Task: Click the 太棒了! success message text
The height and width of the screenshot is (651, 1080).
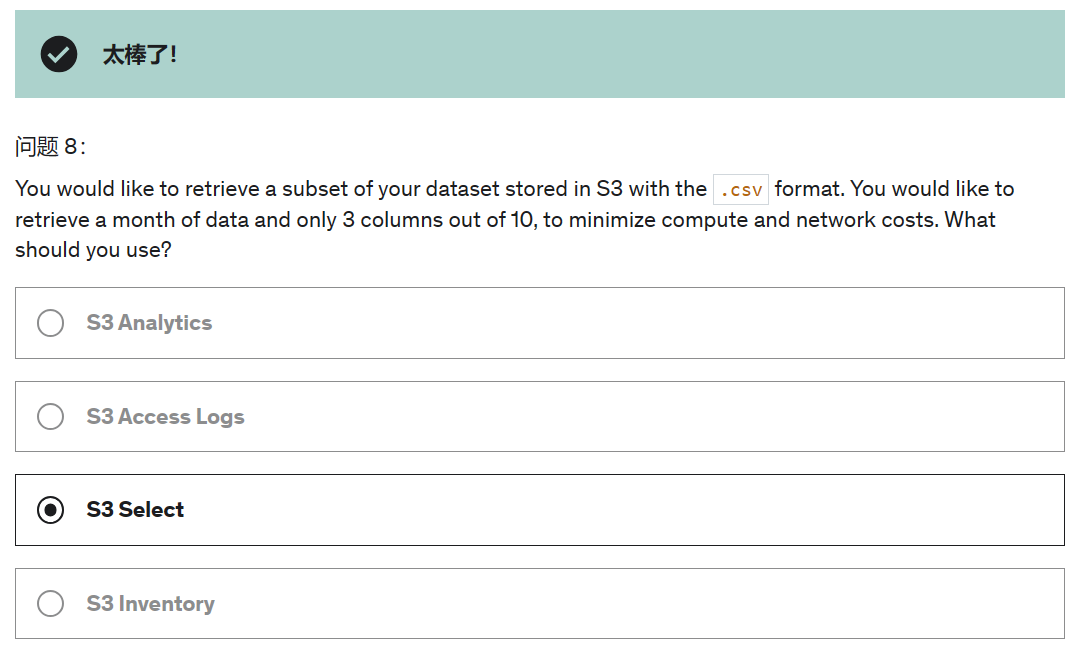Action: tap(140, 55)
